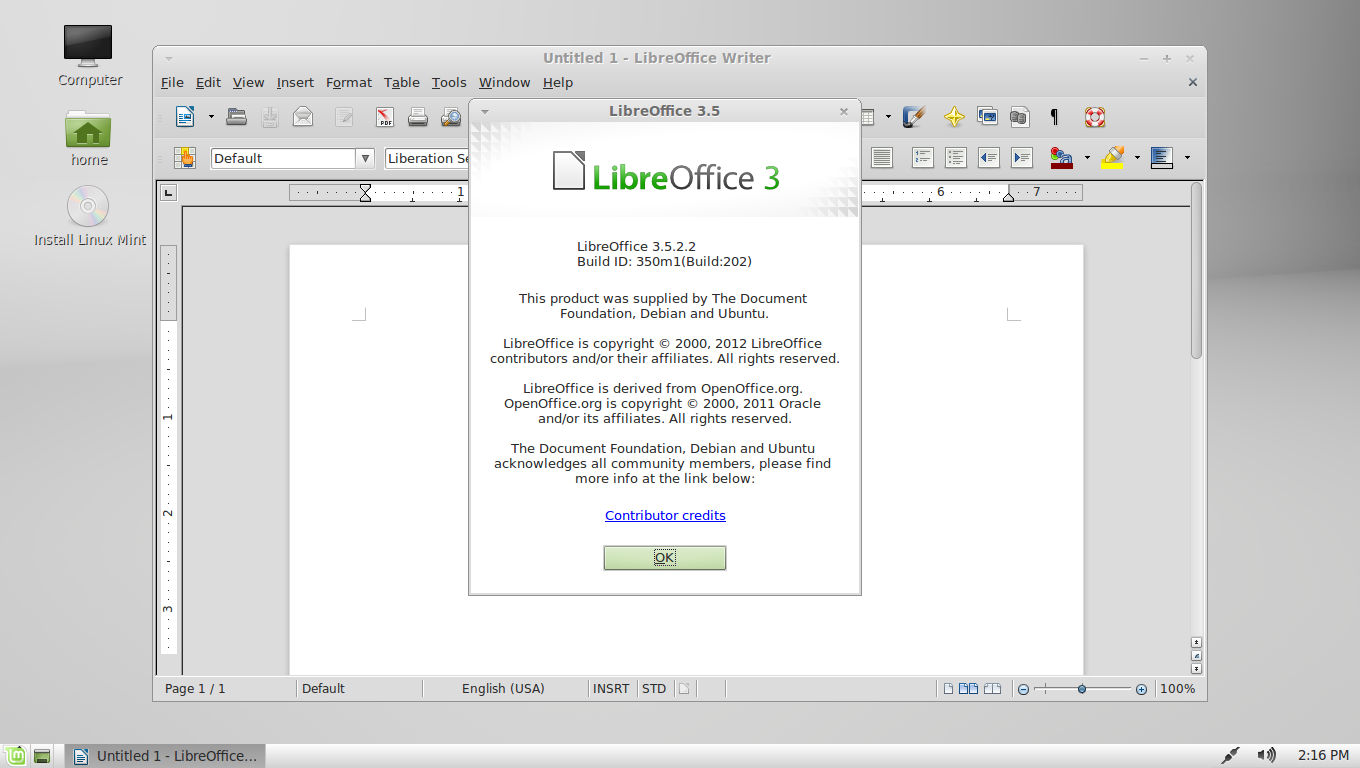Screen dimensions: 1360x768
Task: Select two-page side-by-side view icon
Action: pos(969,688)
